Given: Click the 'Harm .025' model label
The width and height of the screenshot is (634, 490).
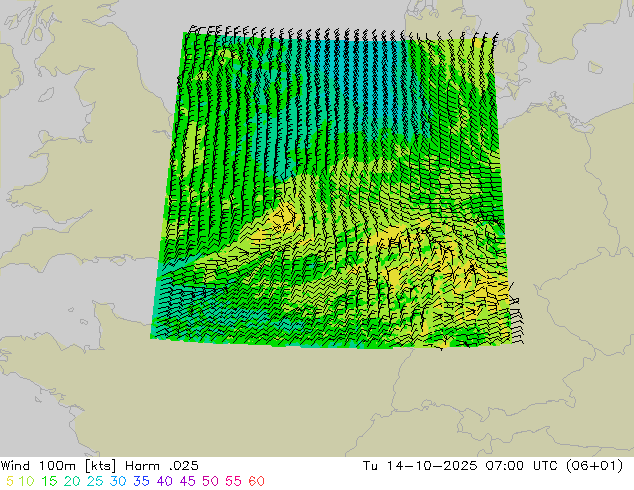Looking at the screenshot, I should click(162, 466).
